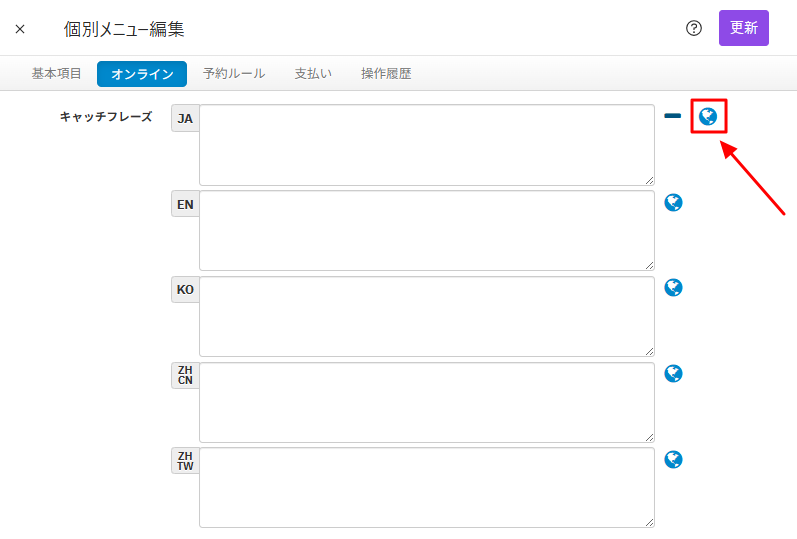Select the オンライン tab
797x539 pixels.
[142, 74]
